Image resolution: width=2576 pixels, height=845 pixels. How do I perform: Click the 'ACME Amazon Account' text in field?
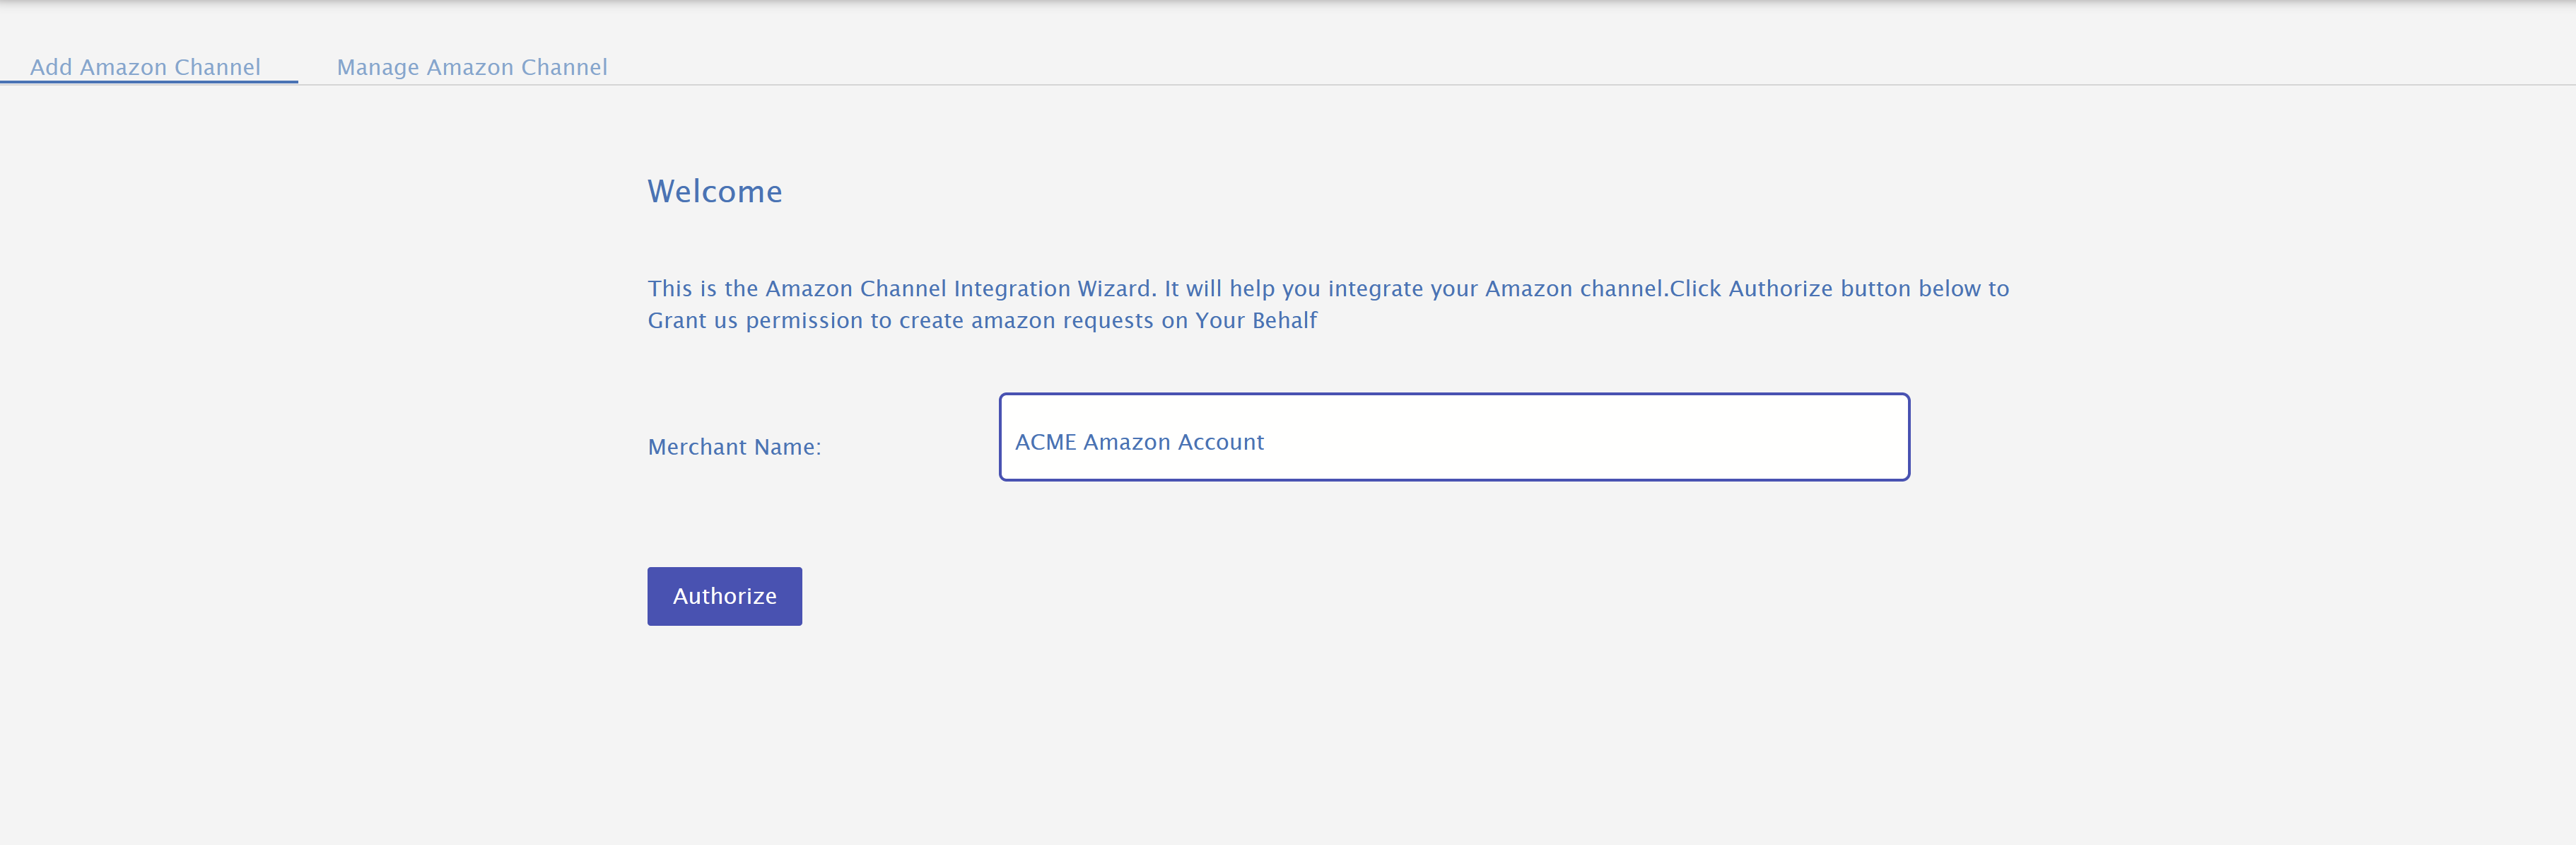[1139, 442]
